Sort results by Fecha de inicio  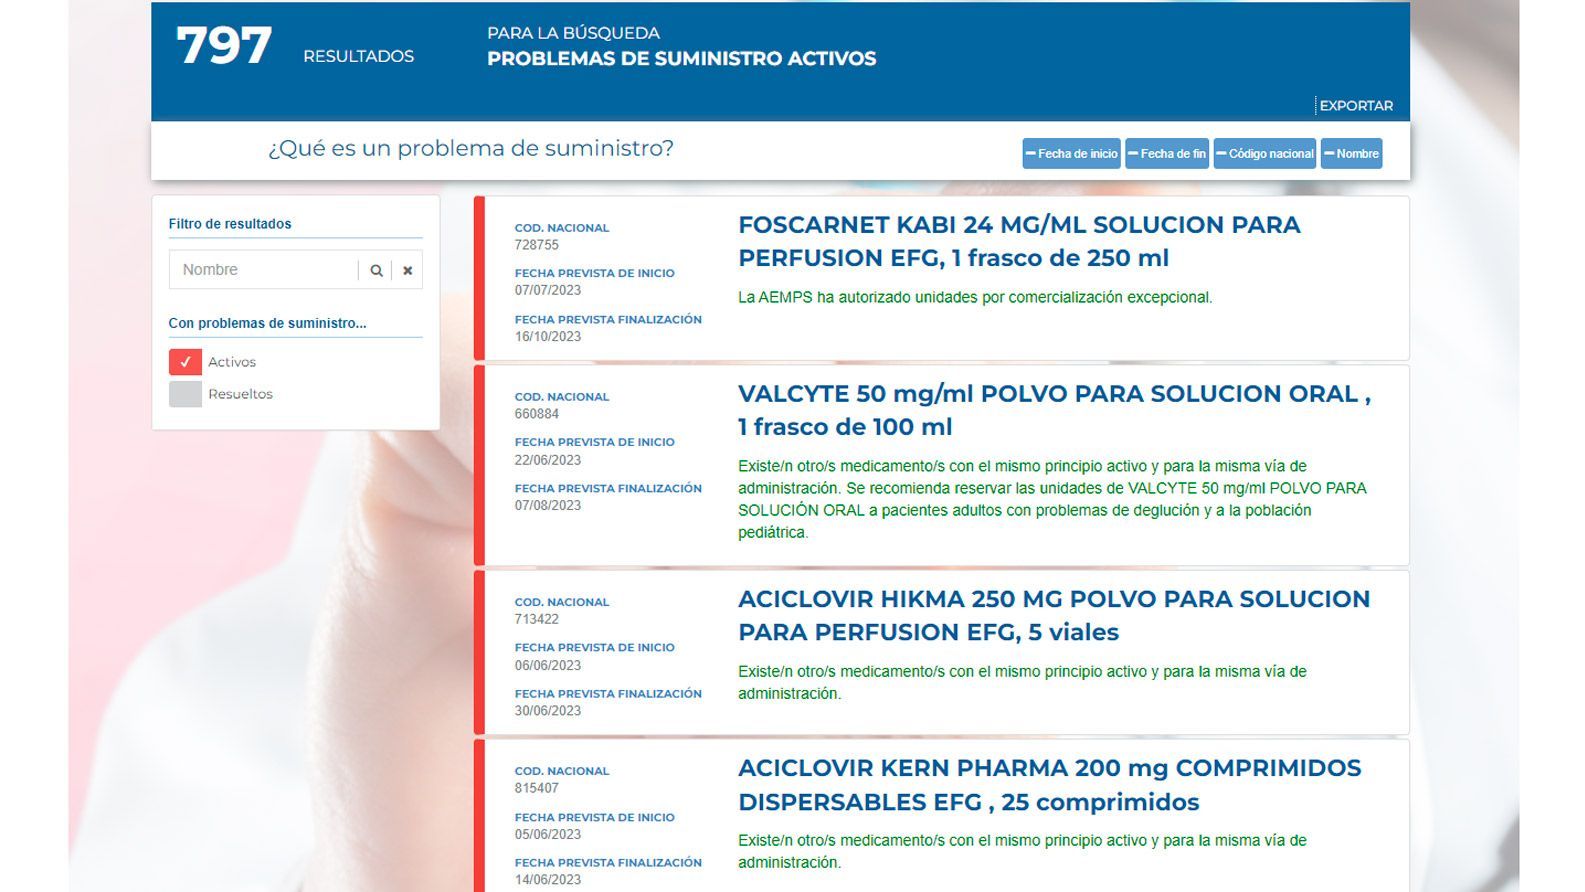tap(1071, 153)
